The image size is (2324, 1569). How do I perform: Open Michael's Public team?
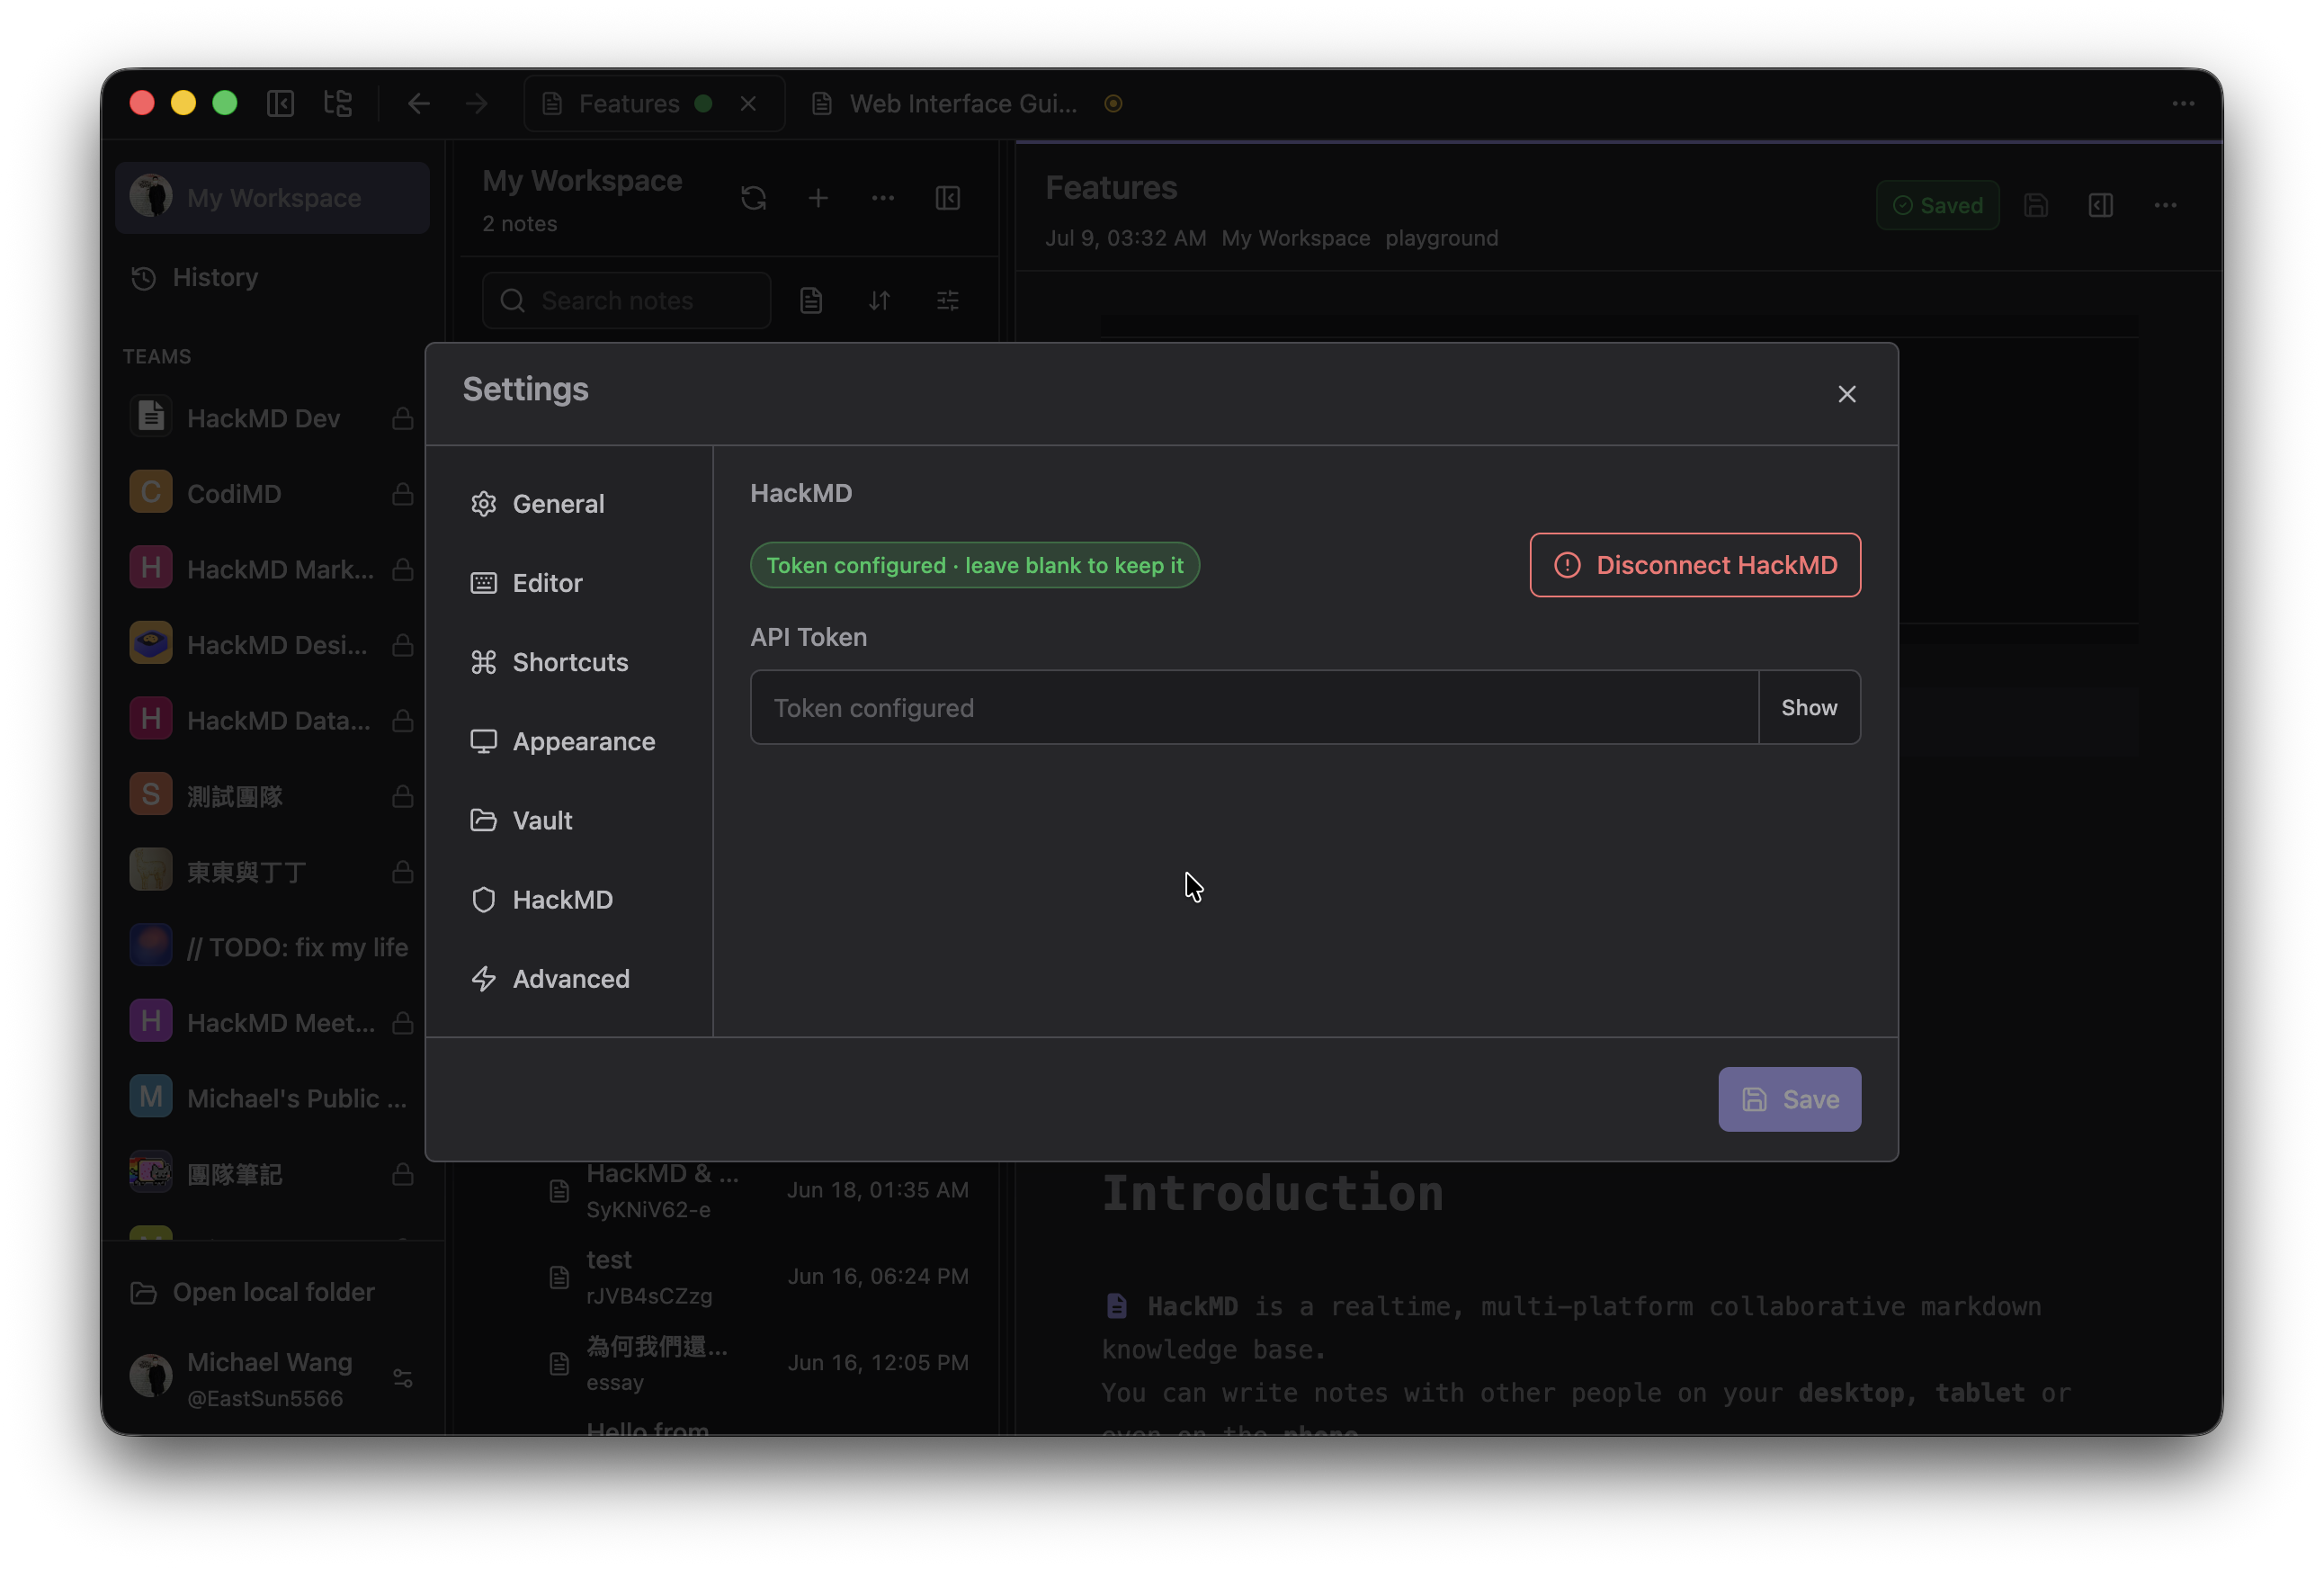(296, 1098)
